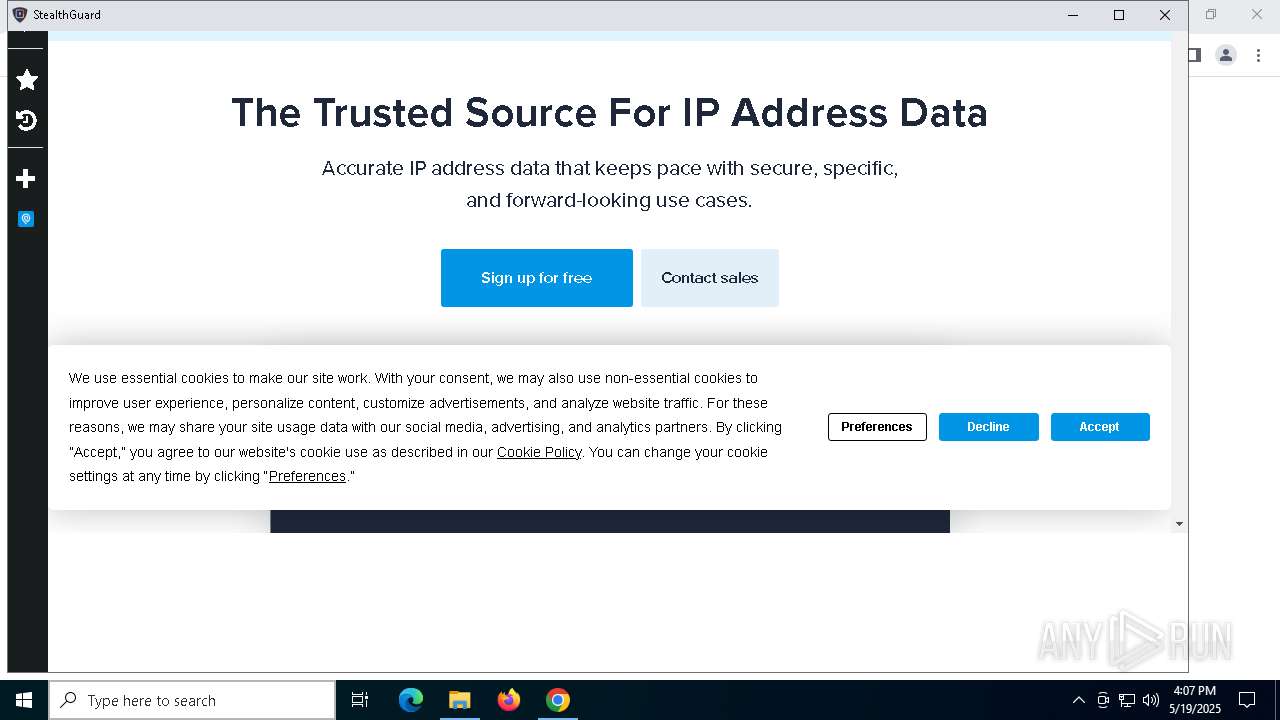Open cookie Preferences button
This screenshot has height=720, width=1280.
click(x=877, y=427)
